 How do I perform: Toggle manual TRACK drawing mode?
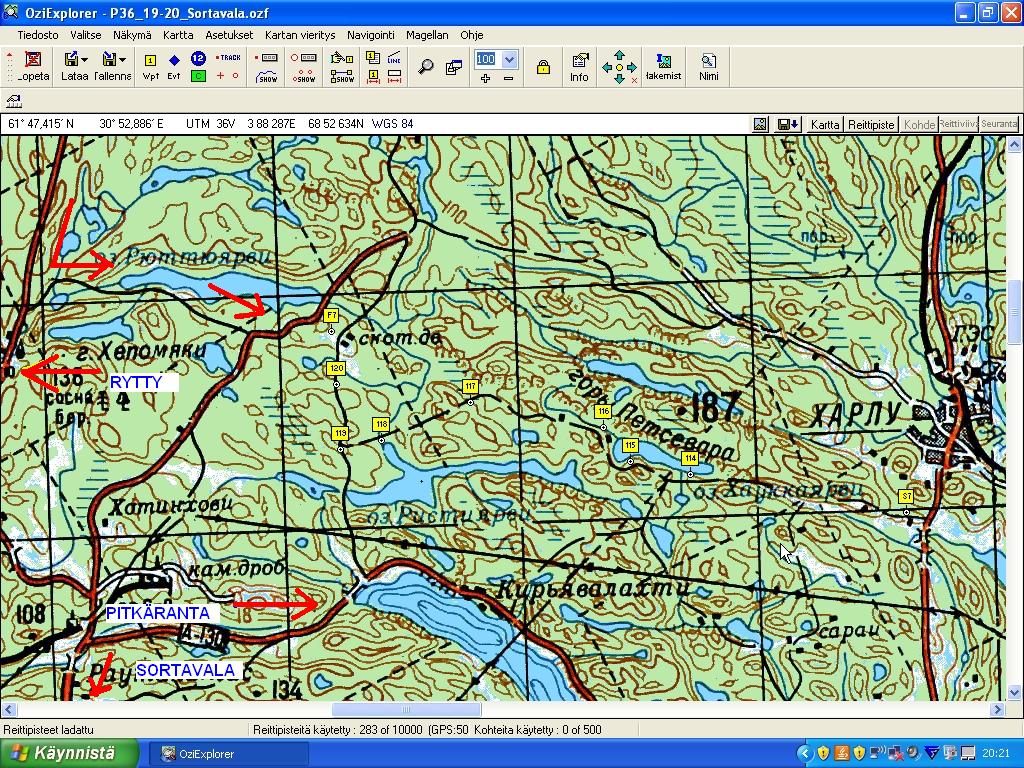click(228, 59)
